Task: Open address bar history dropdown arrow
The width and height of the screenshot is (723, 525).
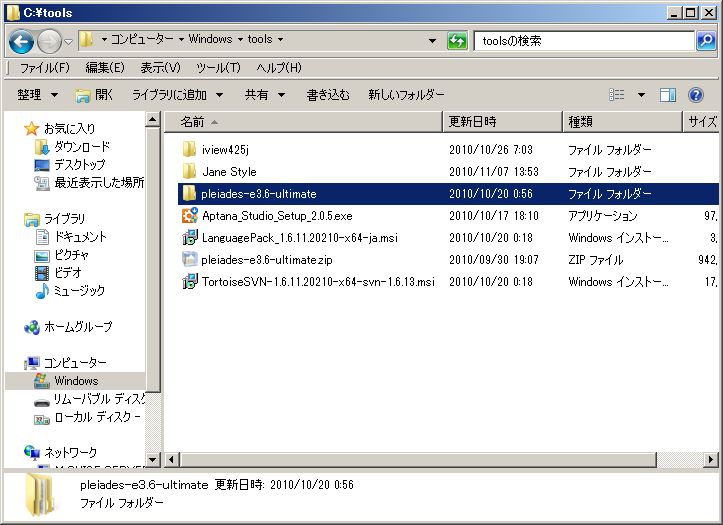Action: point(433,41)
